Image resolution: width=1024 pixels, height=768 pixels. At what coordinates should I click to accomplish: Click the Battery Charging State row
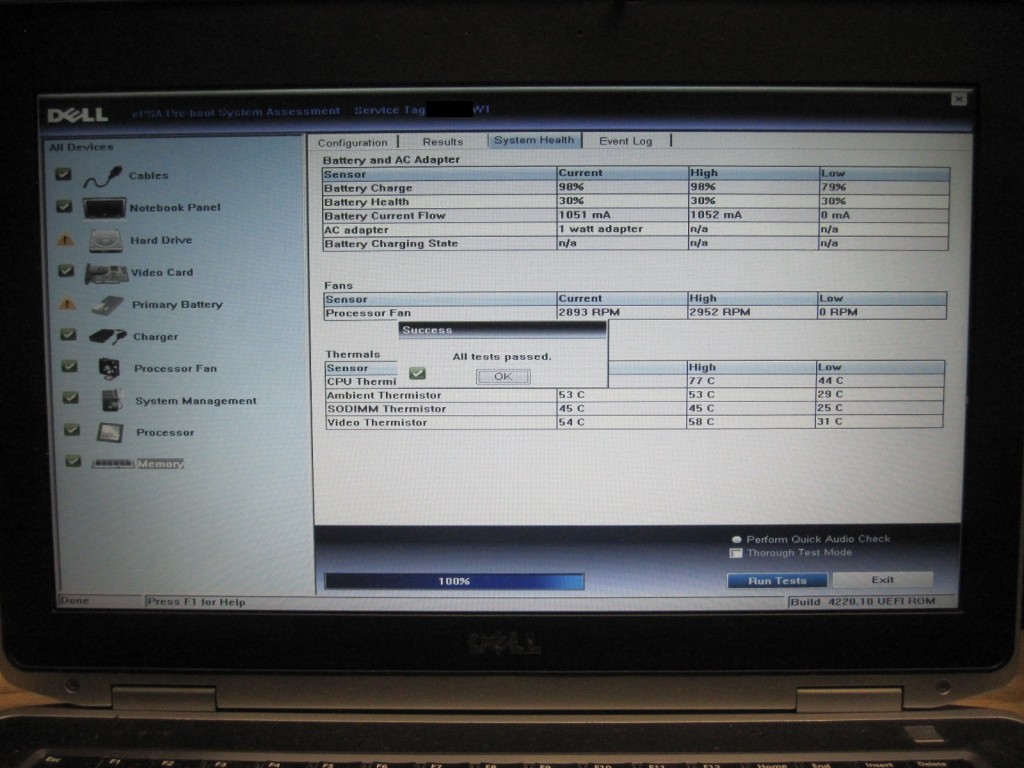(635, 244)
